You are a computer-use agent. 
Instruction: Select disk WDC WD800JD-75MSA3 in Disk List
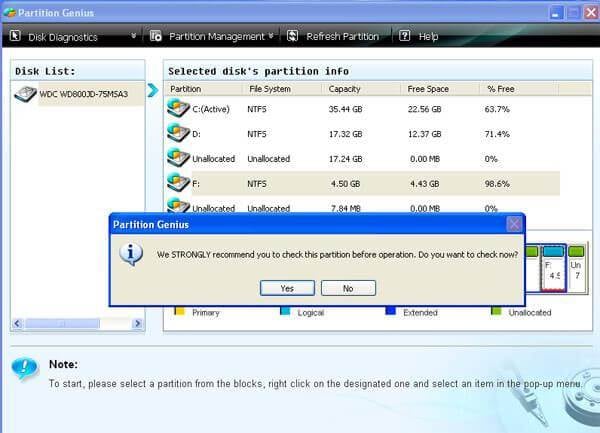(x=83, y=94)
